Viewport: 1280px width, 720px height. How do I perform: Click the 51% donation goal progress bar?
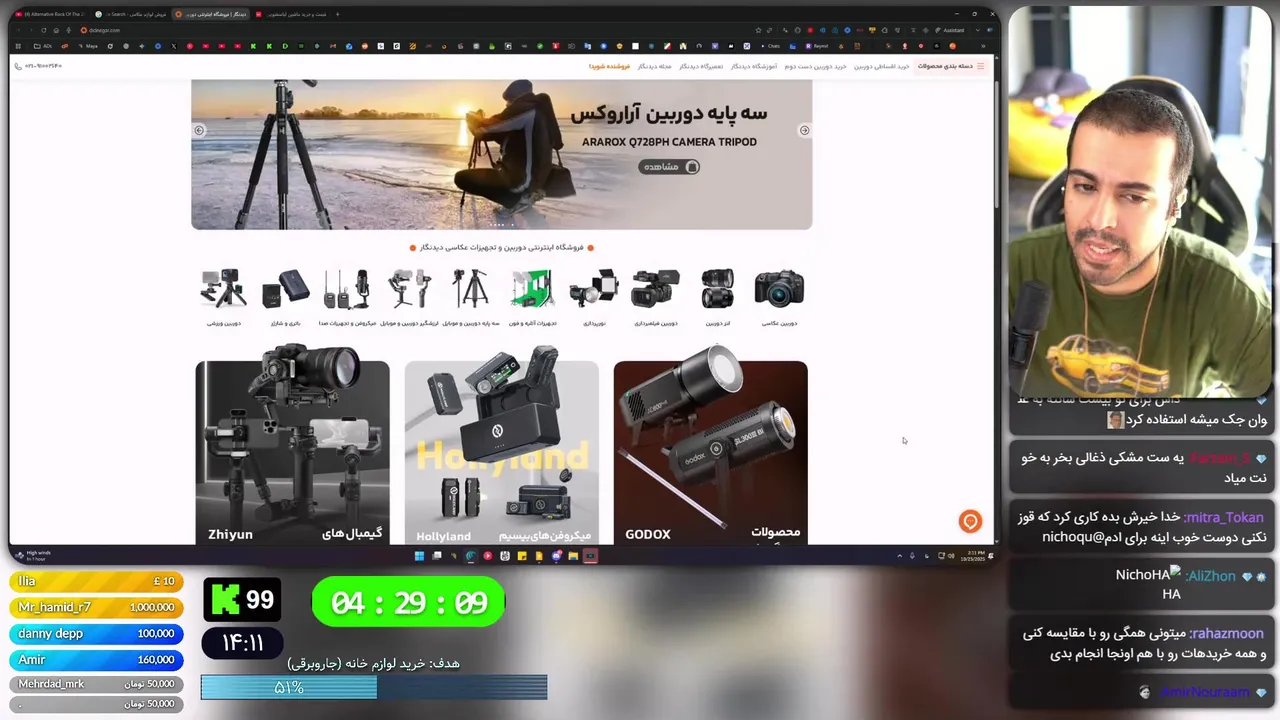point(374,687)
